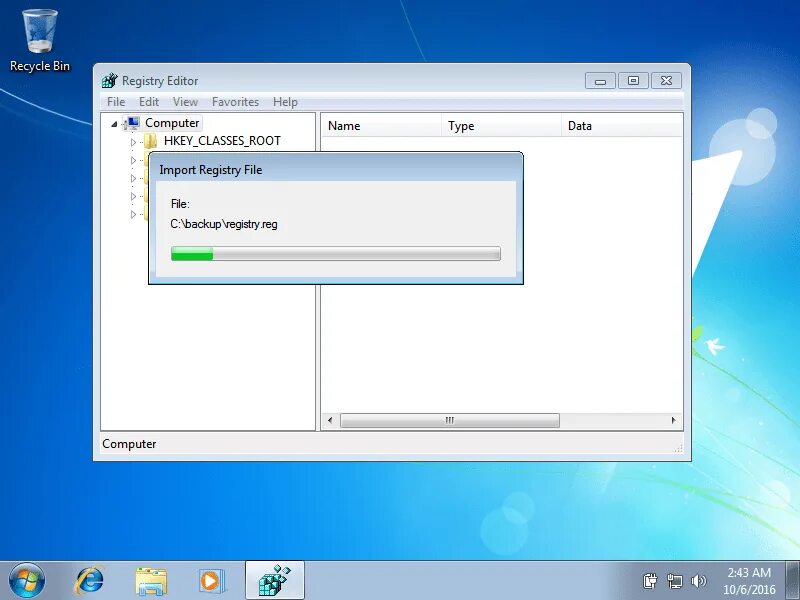
Task: Click the horizontal scrollbar thumb
Action: (x=449, y=420)
